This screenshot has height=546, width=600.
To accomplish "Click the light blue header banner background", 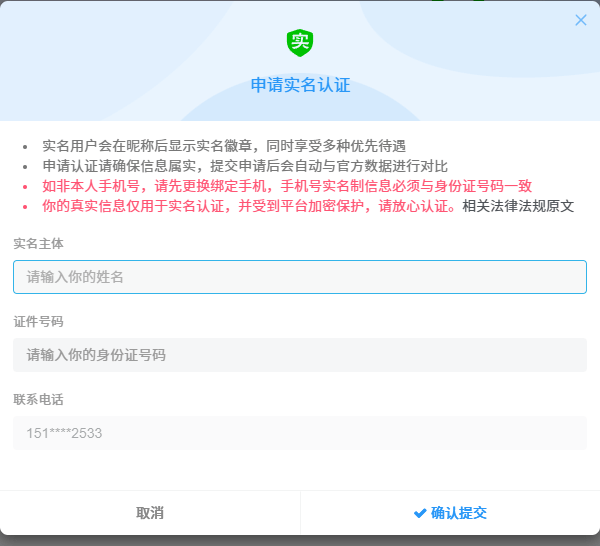I will 120,60.
